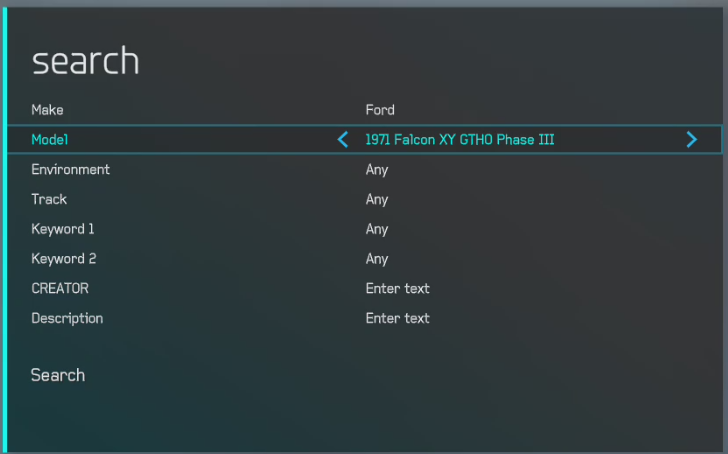Click the 1971 Falcon XY GTHO Phase III value
Screen dimensions: 728x454
point(460,140)
